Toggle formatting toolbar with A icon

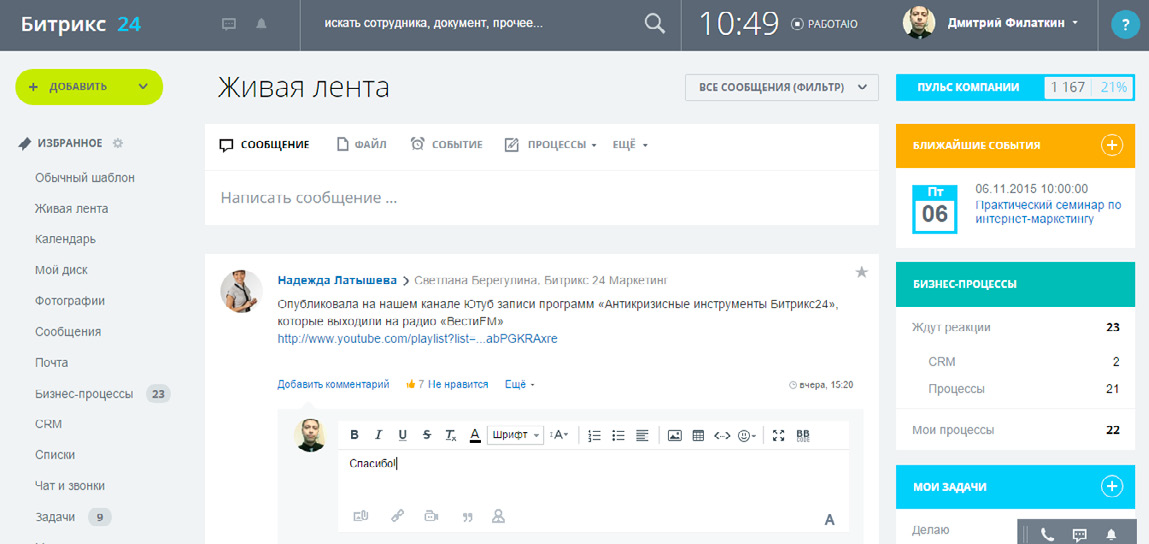[x=830, y=520]
